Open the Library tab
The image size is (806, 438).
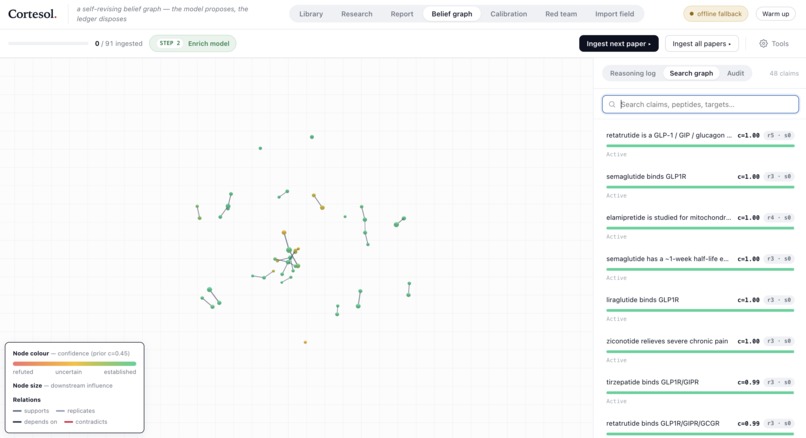coord(311,14)
